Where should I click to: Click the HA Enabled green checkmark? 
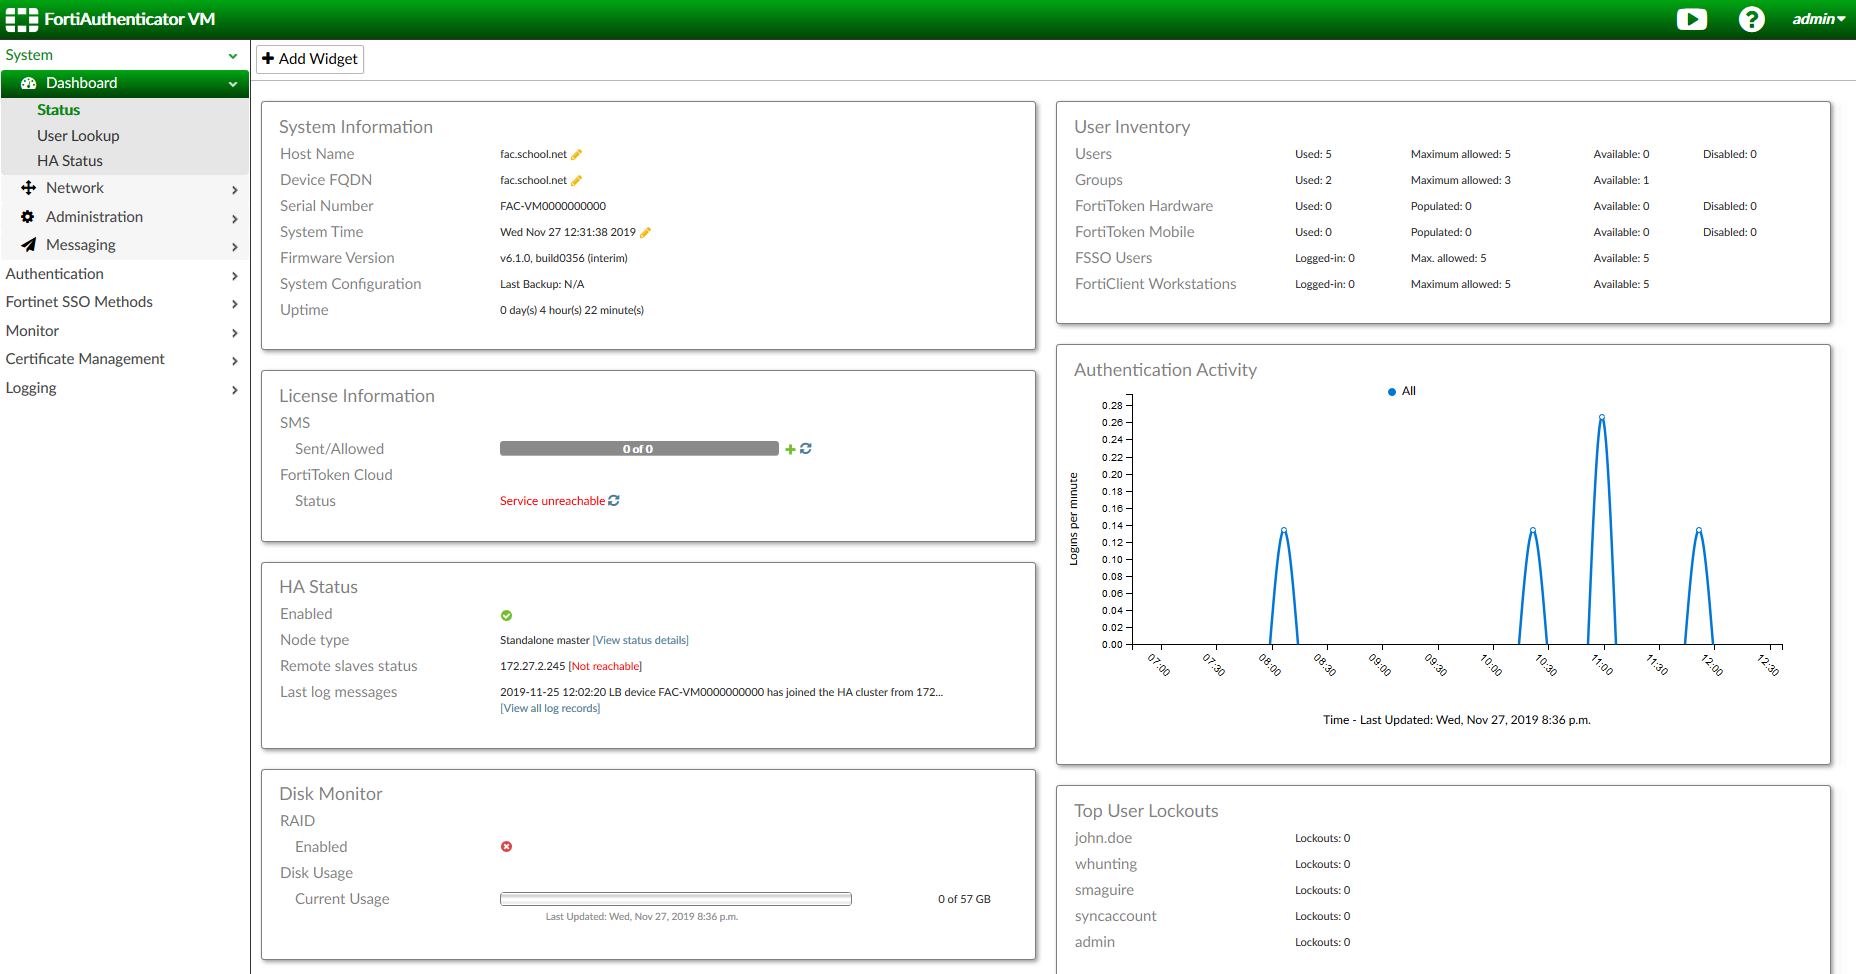coord(506,614)
